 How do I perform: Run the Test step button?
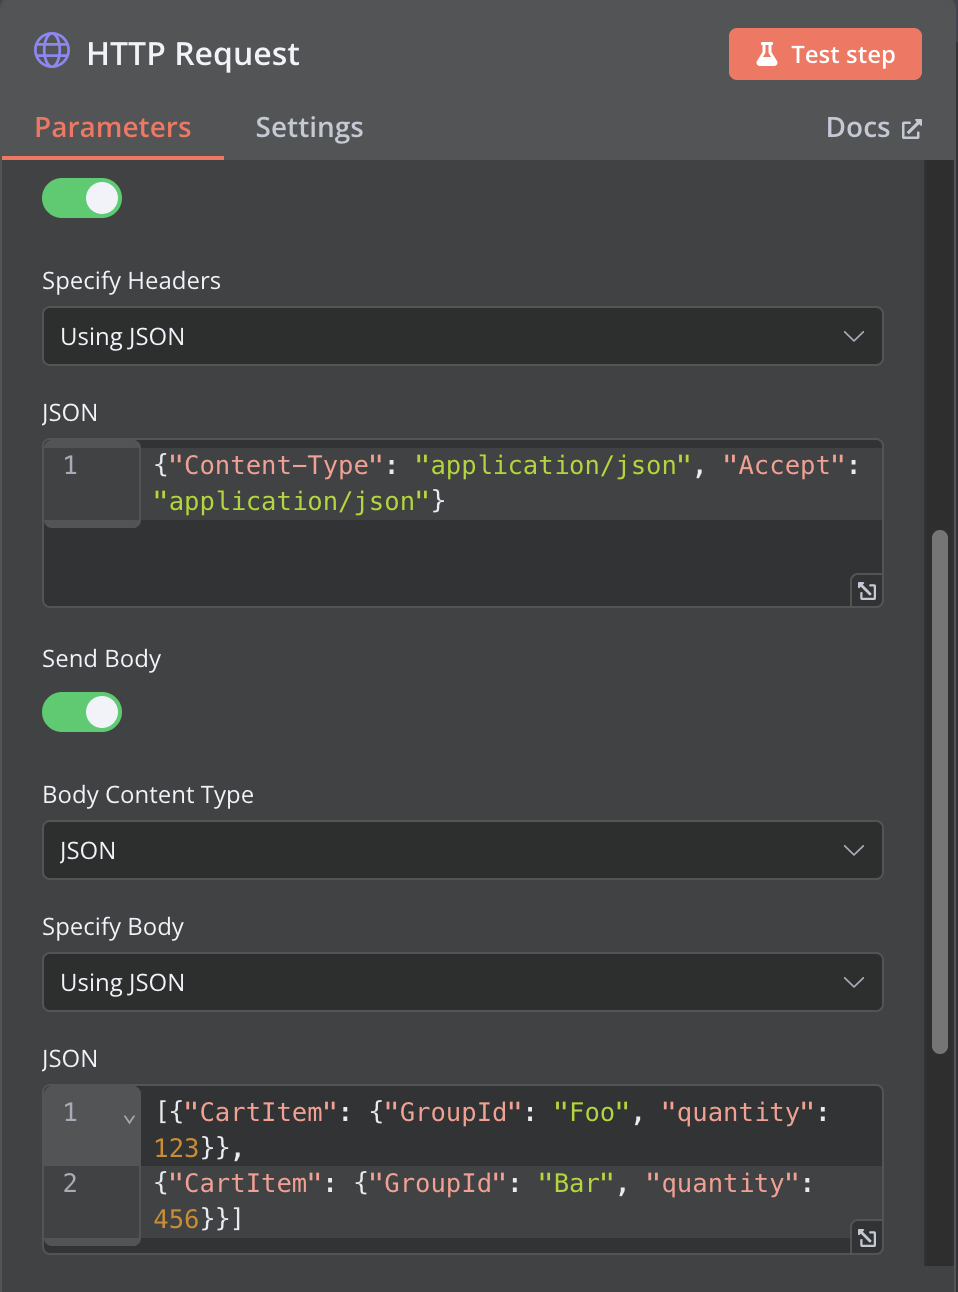825,54
